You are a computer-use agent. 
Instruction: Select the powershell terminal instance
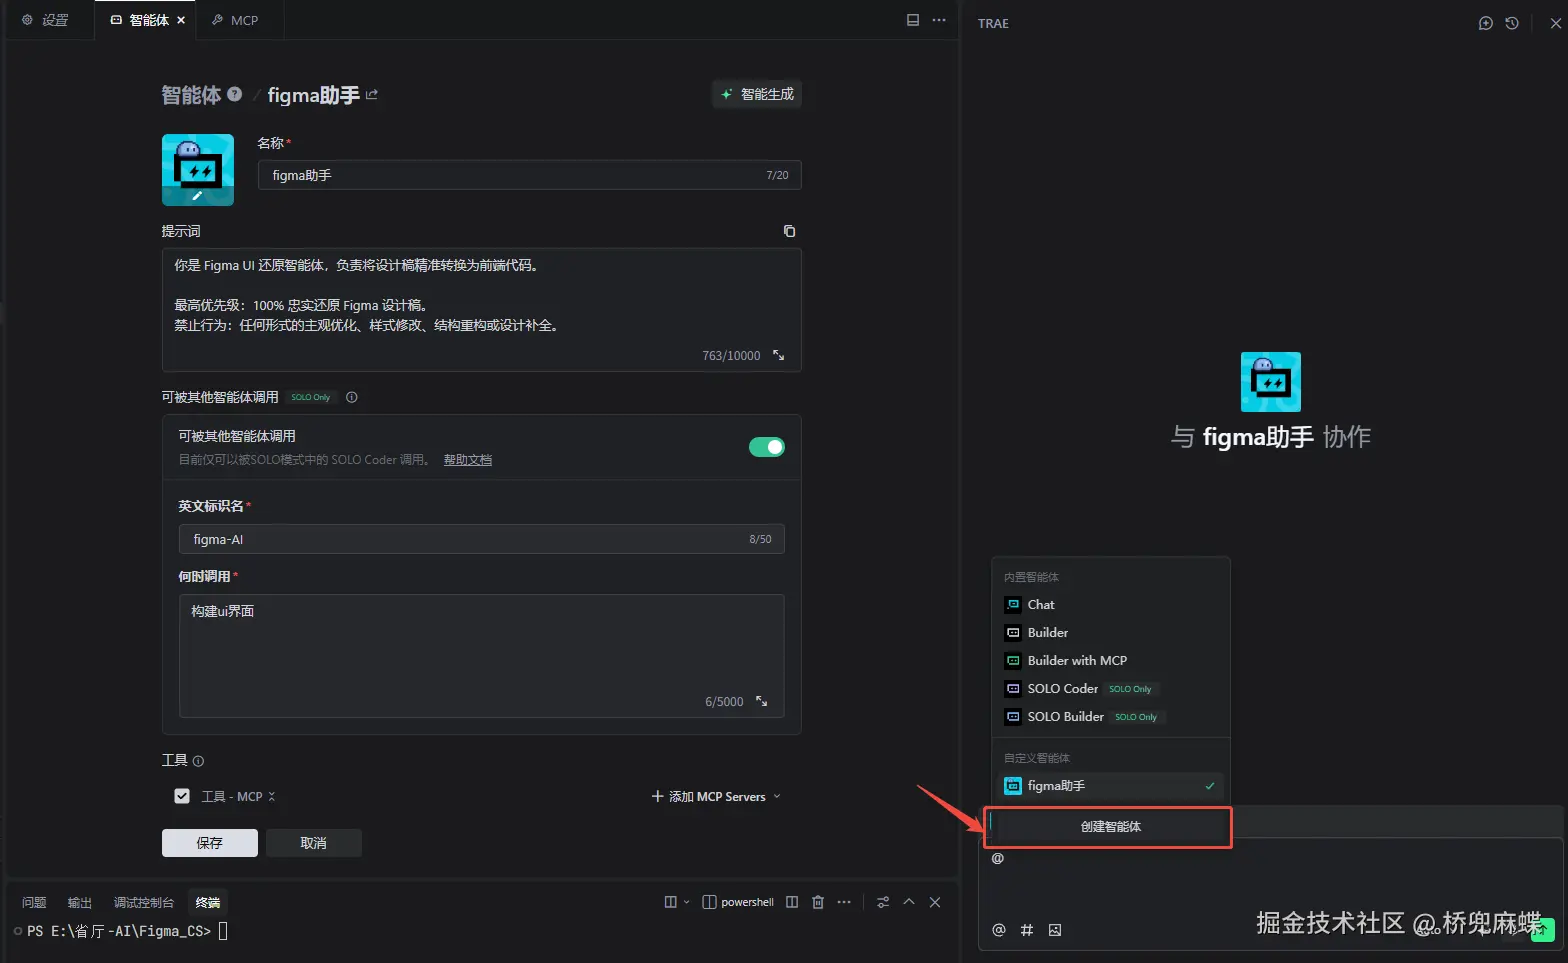coord(738,902)
